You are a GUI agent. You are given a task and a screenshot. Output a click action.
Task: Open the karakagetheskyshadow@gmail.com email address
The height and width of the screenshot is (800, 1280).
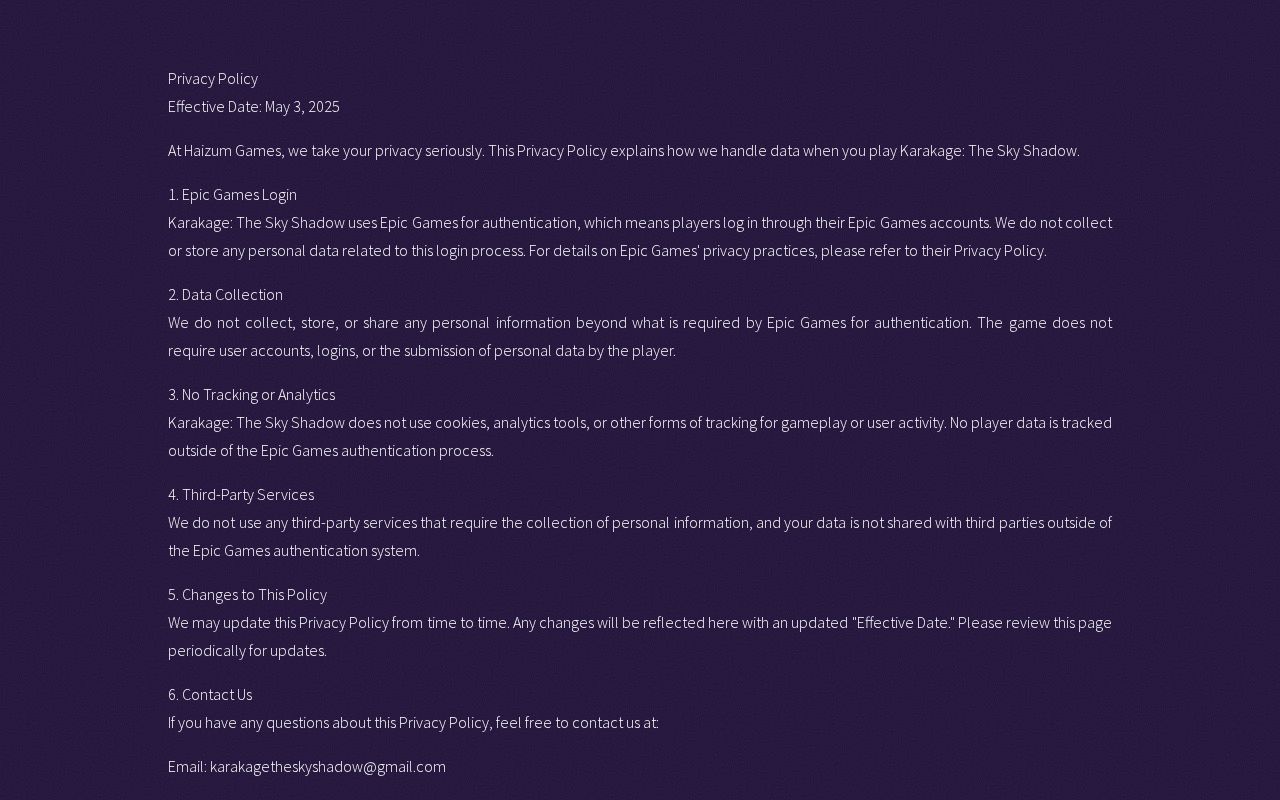(328, 766)
